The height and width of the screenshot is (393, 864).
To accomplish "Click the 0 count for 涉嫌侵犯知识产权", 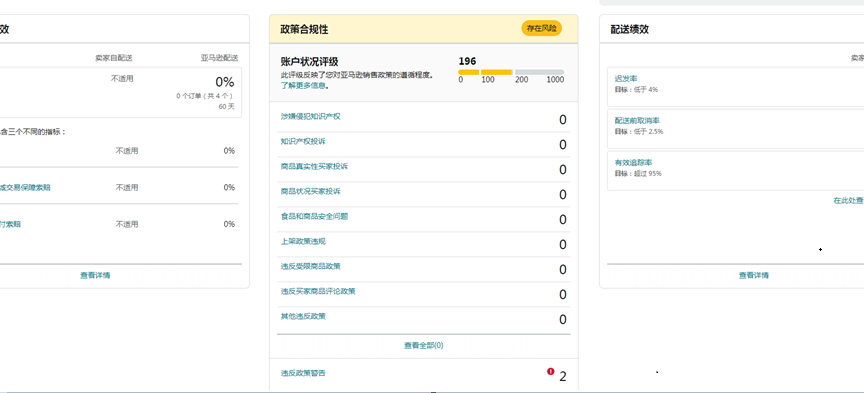I will pos(563,120).
